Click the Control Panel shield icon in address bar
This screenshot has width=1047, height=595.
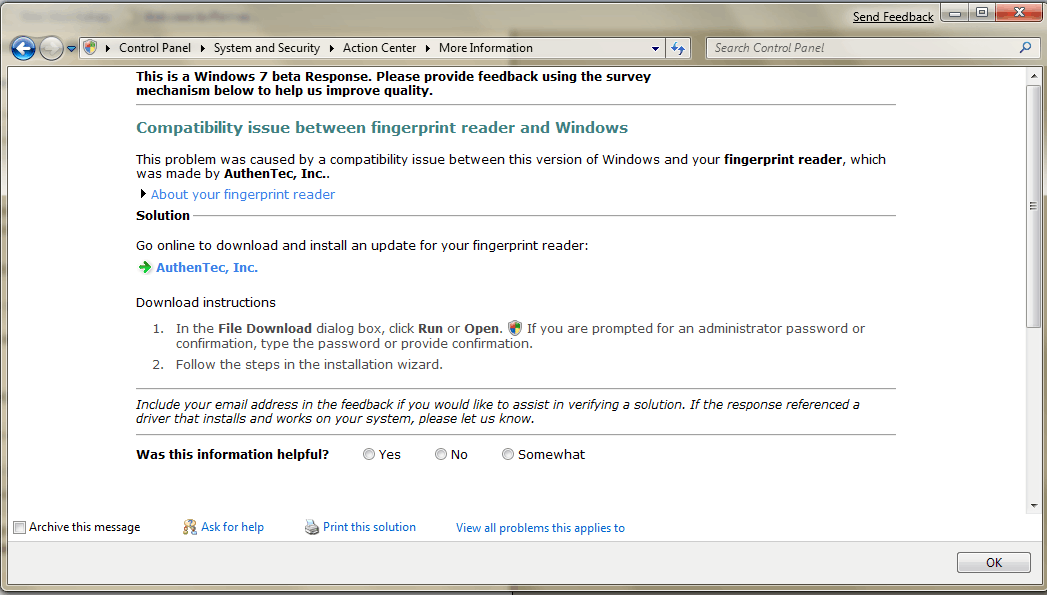[91, 47]
